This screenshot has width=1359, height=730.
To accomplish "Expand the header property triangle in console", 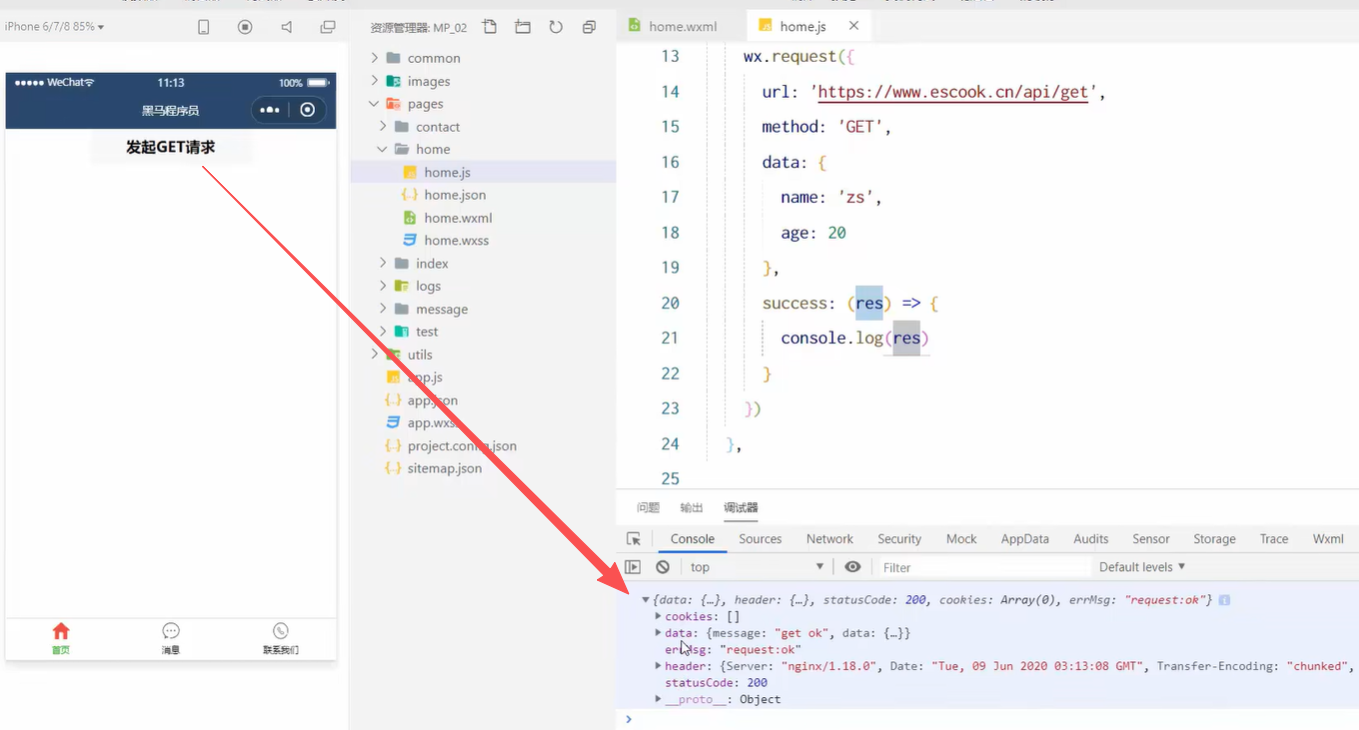I will 658,666.
